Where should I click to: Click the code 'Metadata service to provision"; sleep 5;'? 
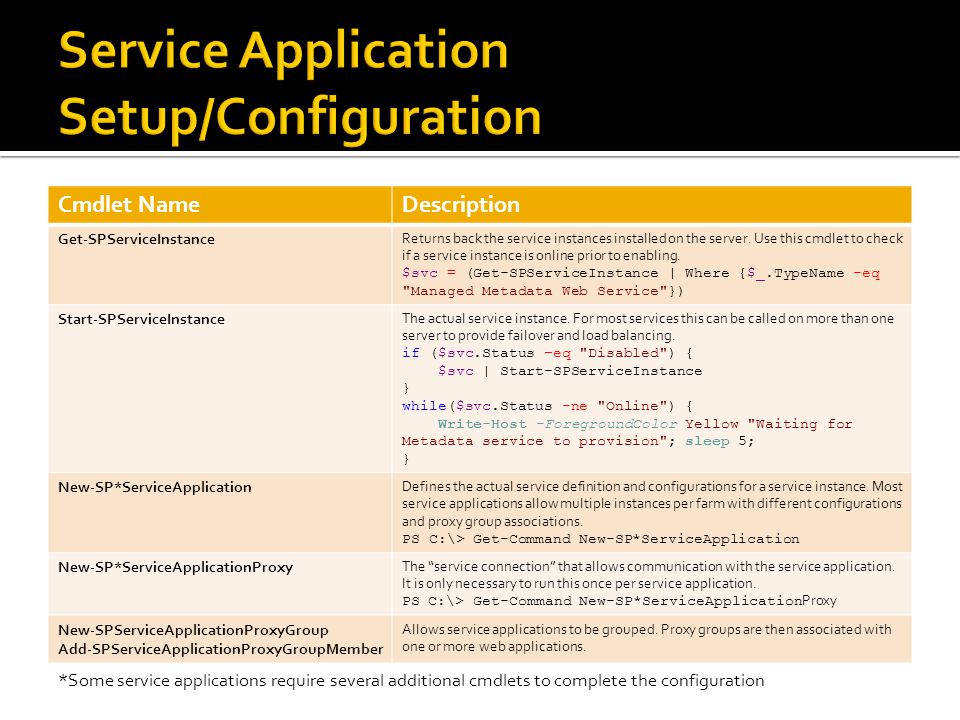(578, 441)
